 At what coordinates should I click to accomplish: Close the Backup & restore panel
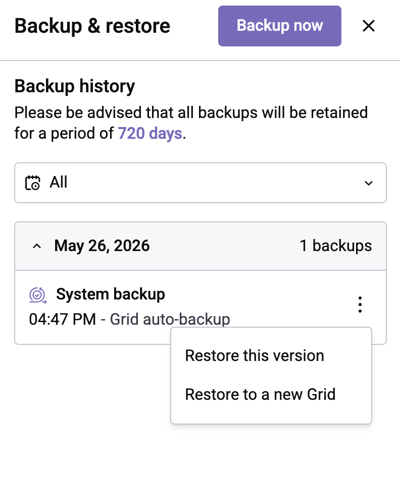pyautogui.click(x=368, y=26)
